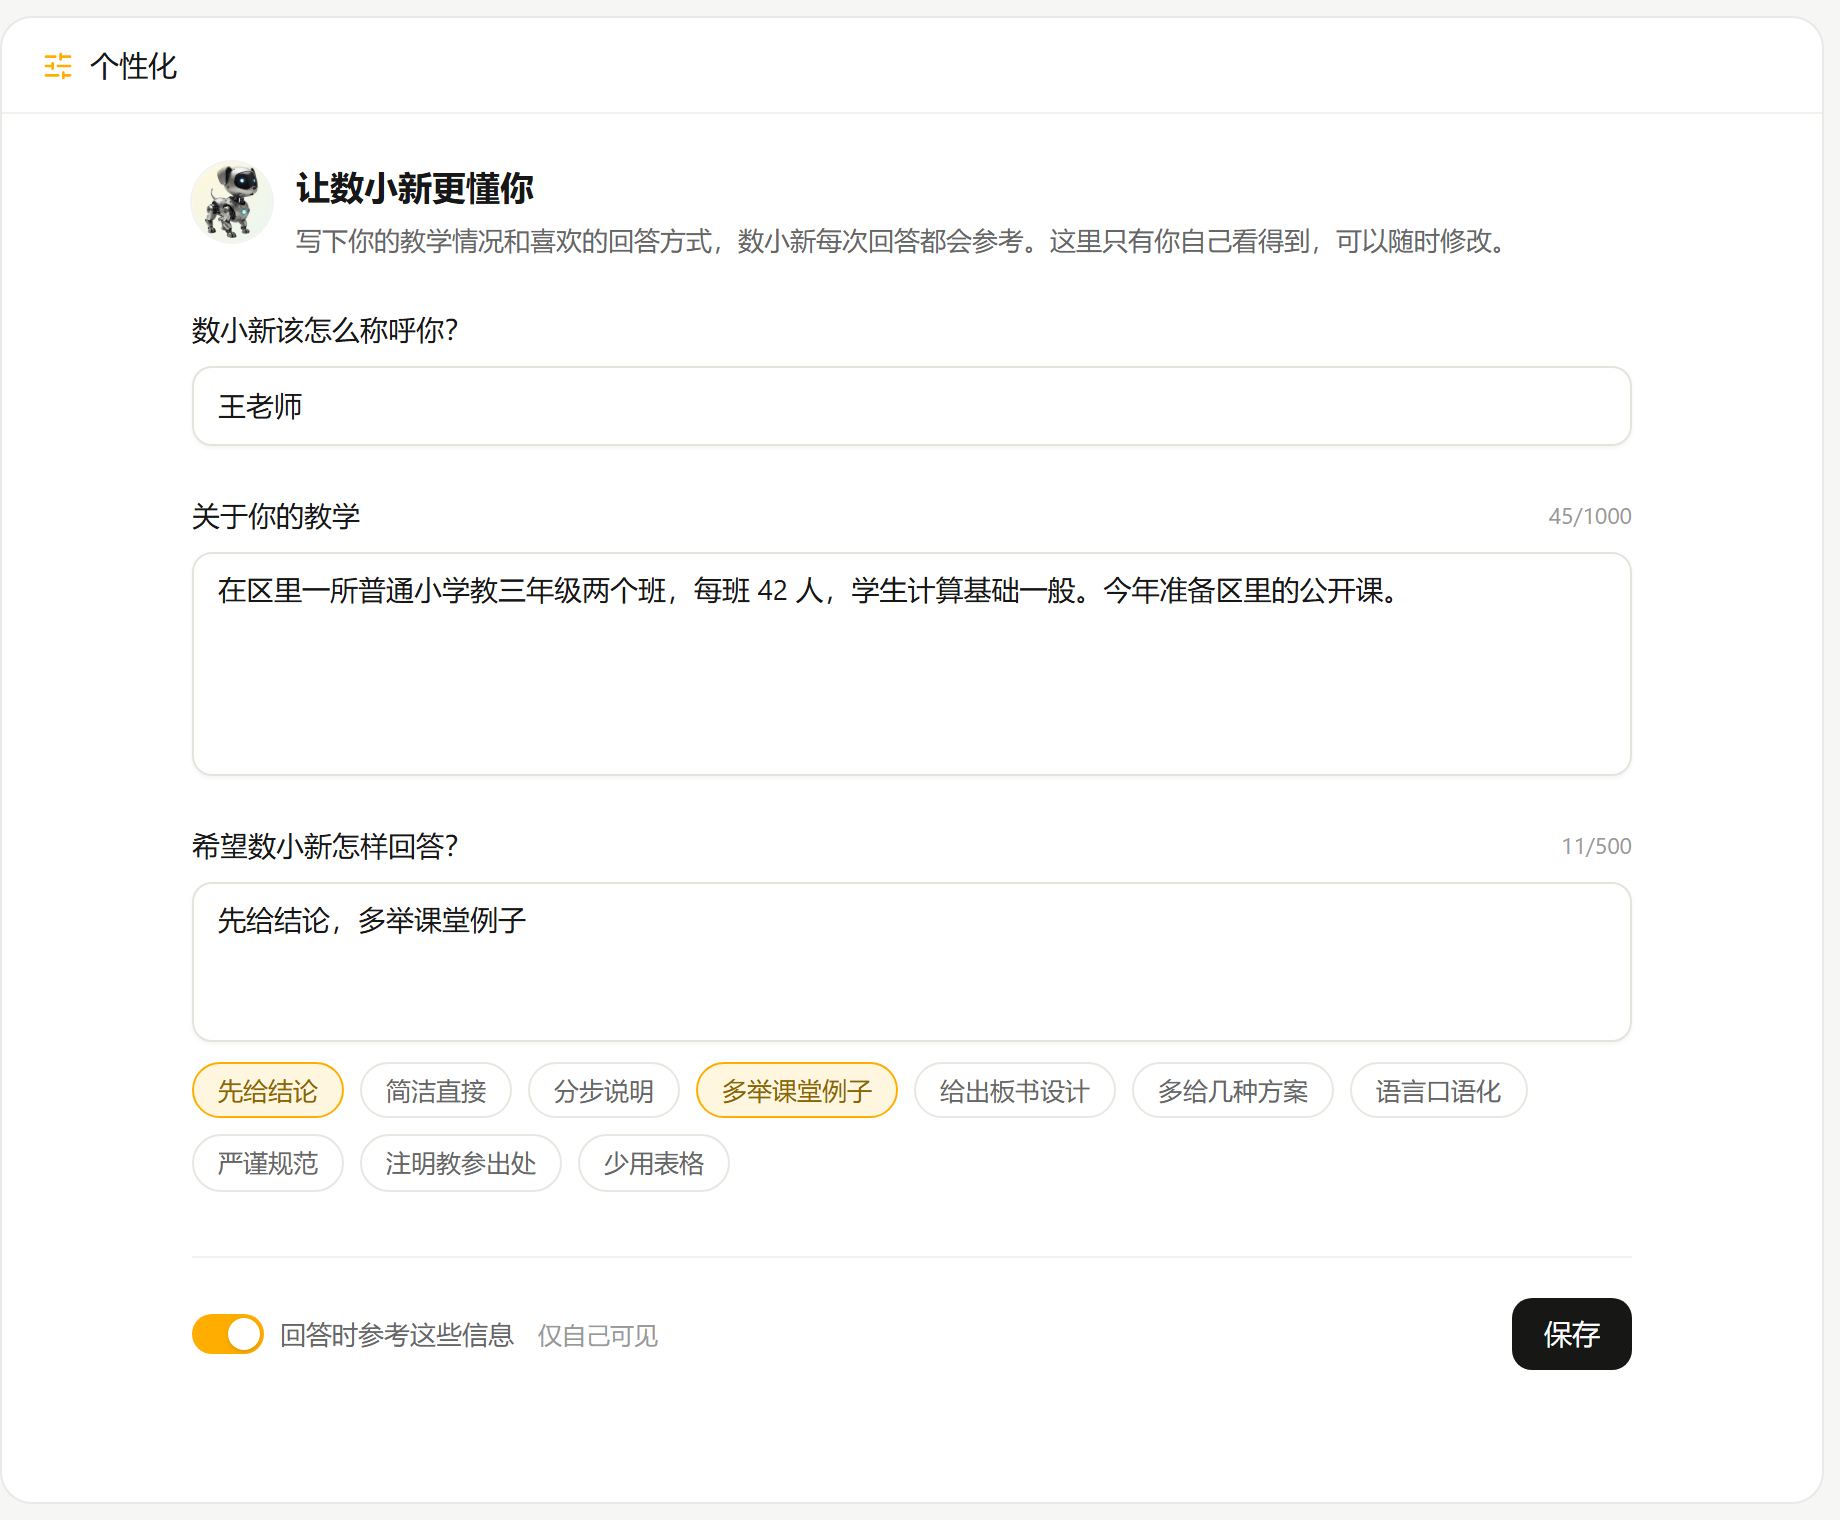Select the 简洁直接 tag
The image size is (1840, 1520).
436,1090
